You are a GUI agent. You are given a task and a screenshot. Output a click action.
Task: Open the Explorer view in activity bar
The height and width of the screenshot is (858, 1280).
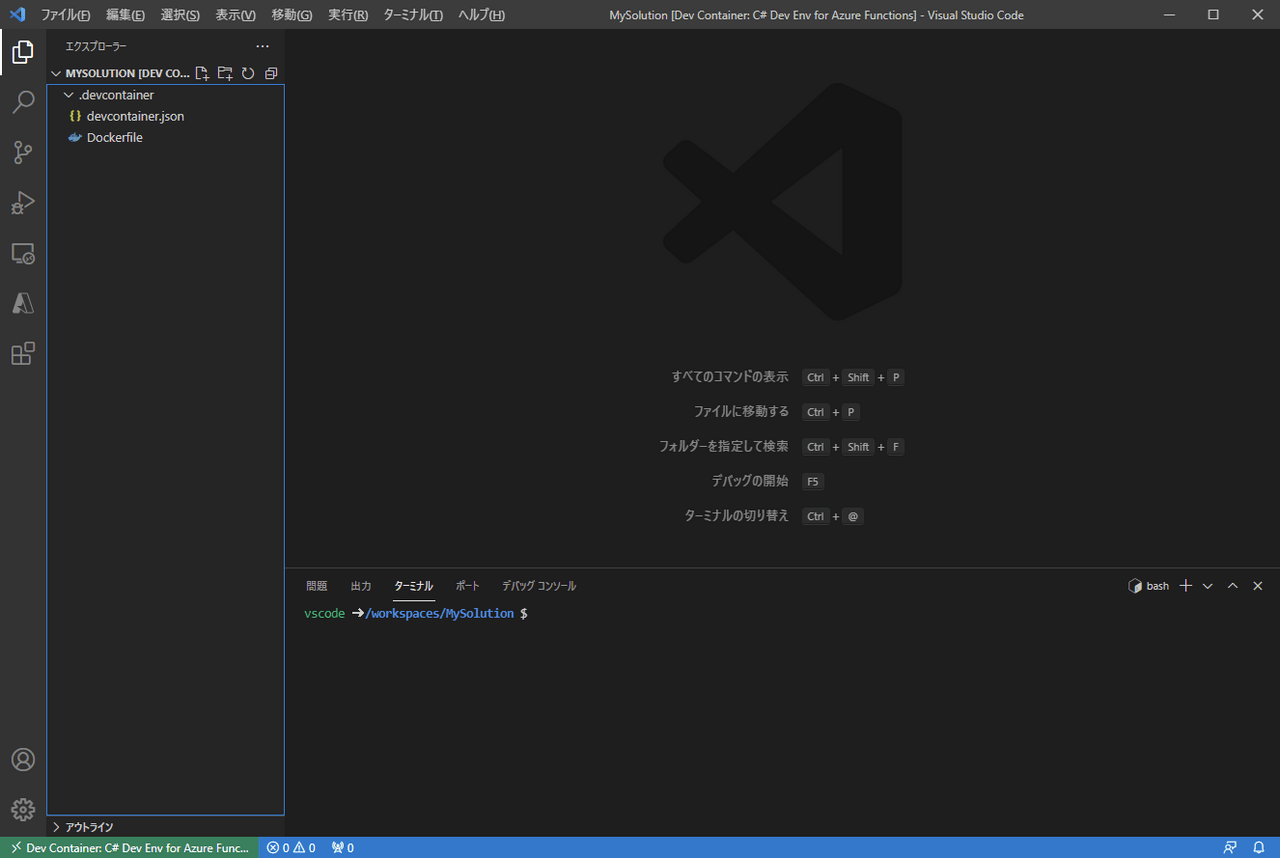pos(23,52)
